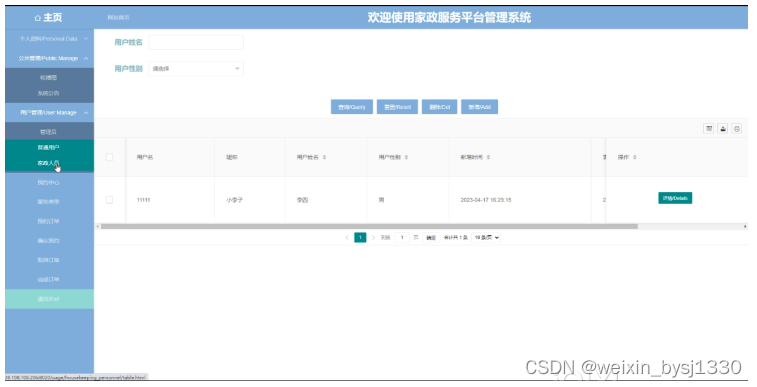Focus the page number jump input

(402, 237)
